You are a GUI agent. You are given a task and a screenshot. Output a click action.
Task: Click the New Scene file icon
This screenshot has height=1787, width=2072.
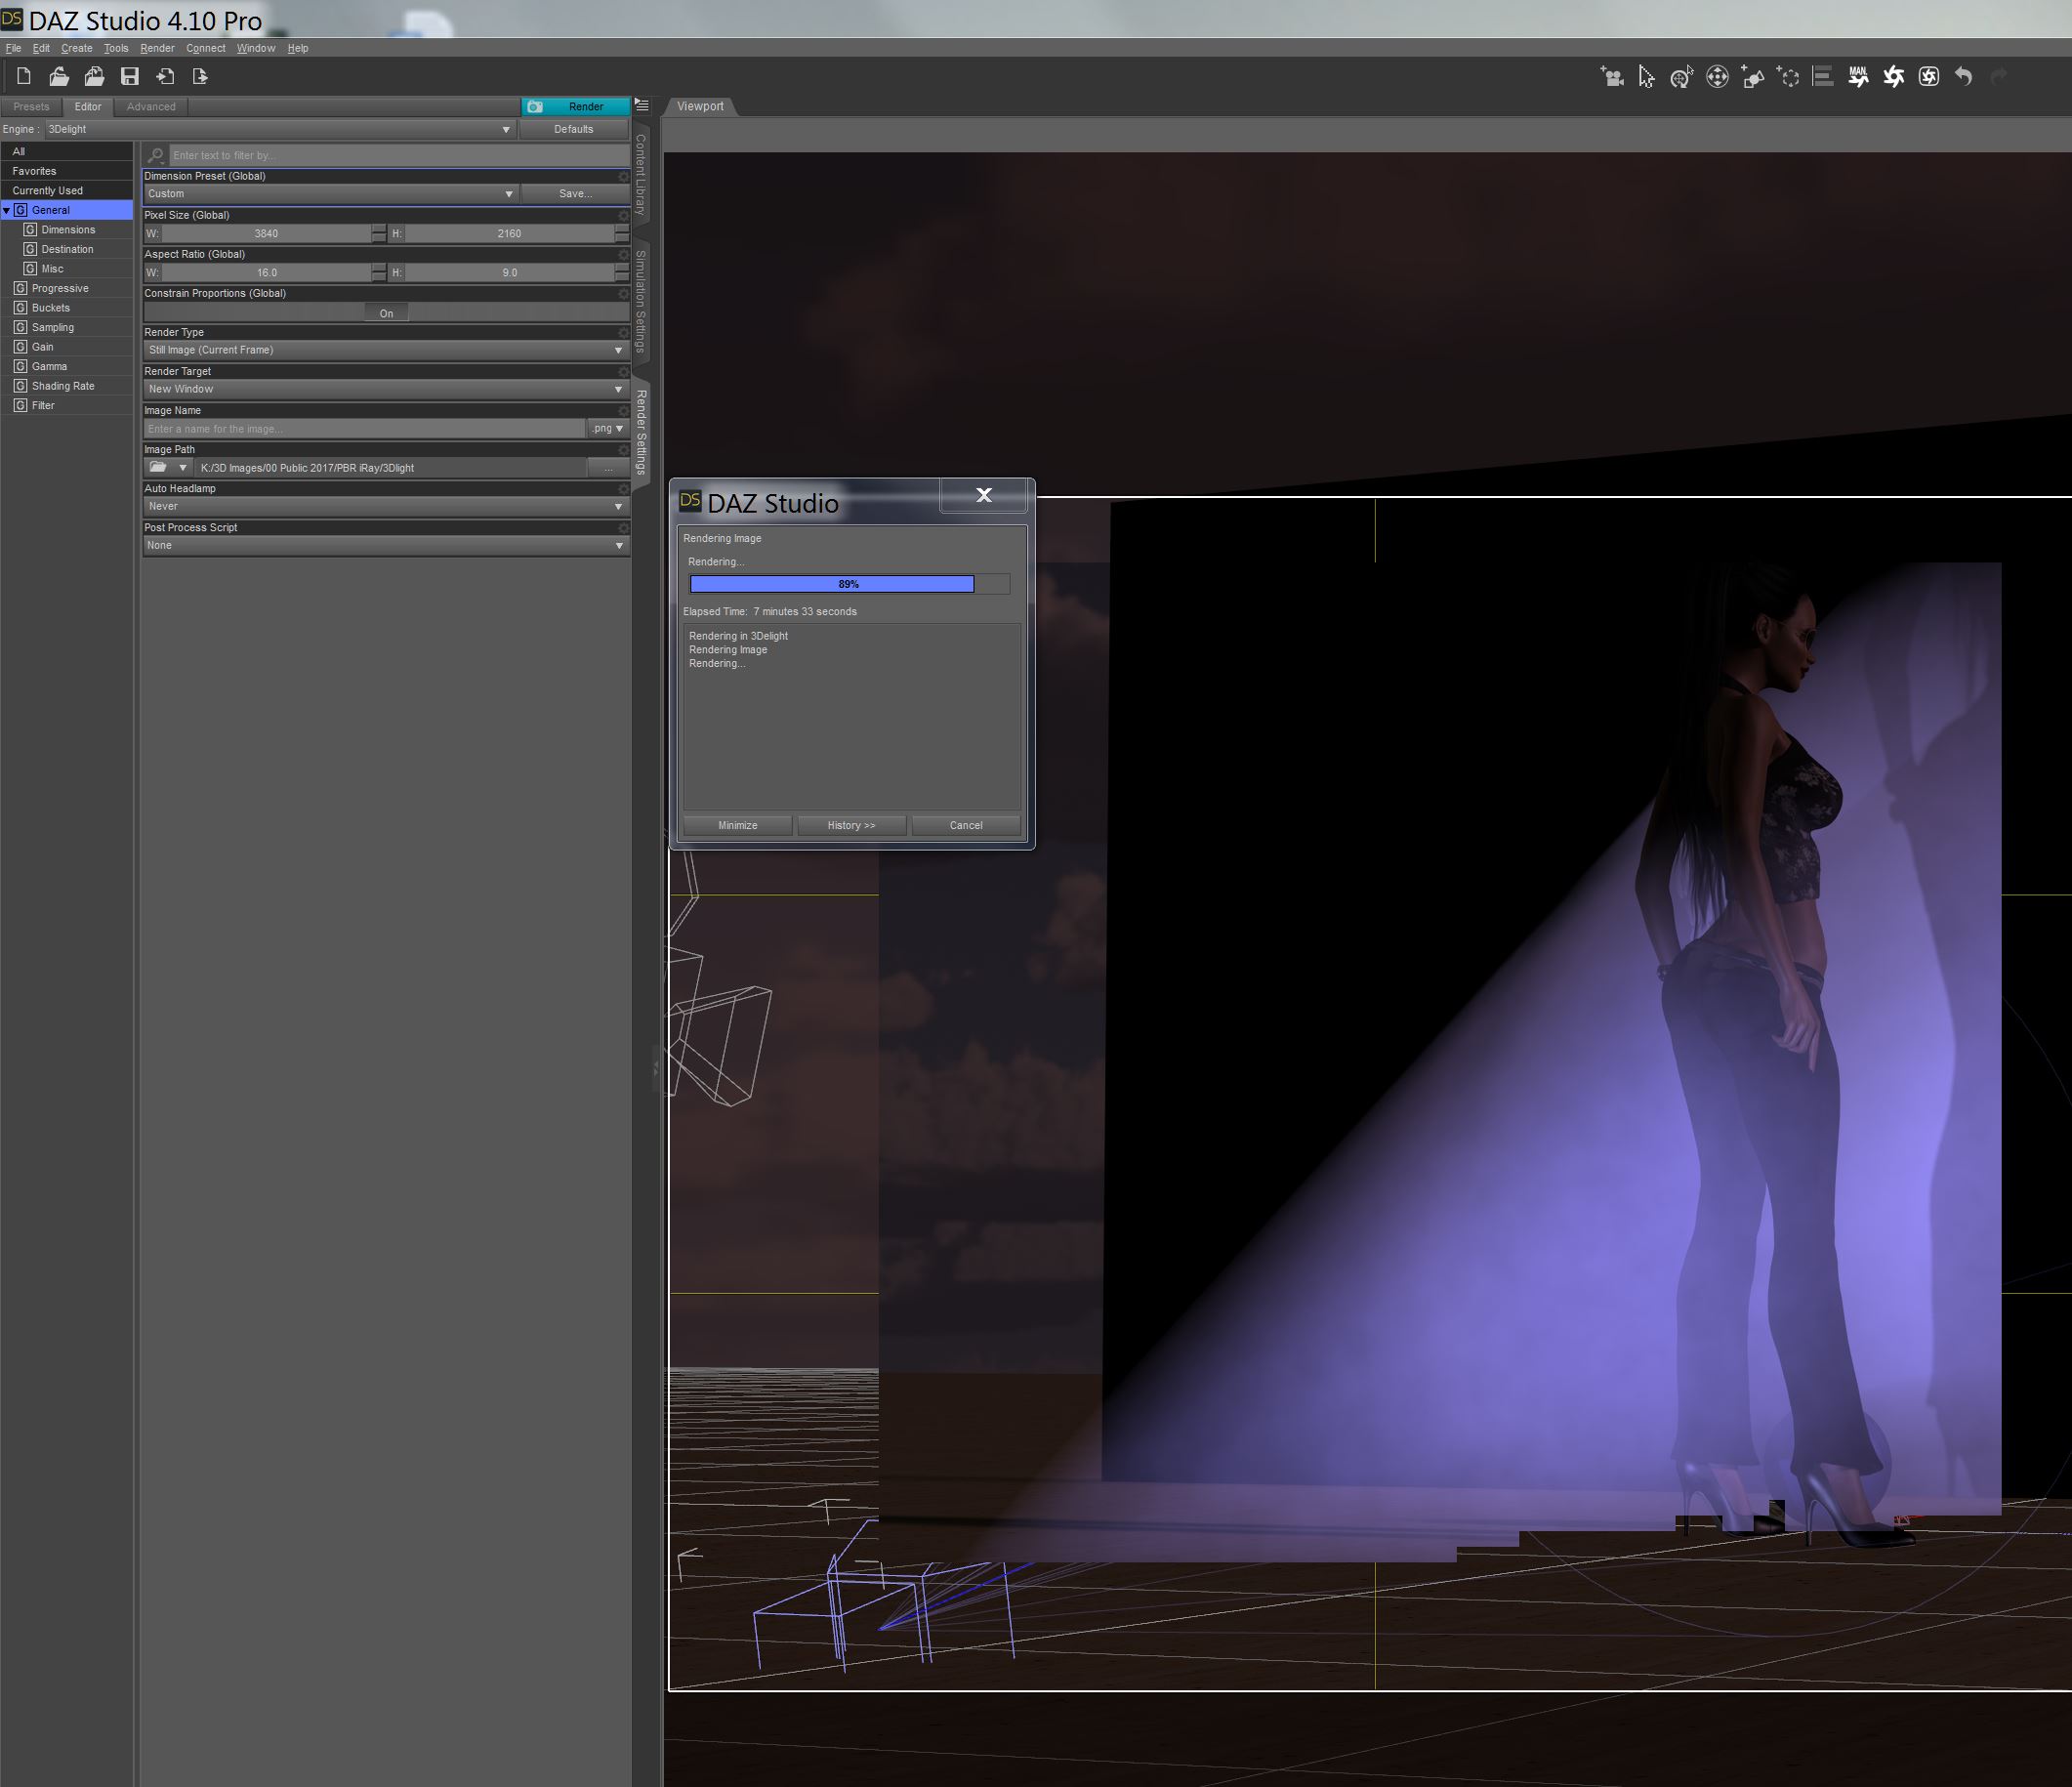24,76
